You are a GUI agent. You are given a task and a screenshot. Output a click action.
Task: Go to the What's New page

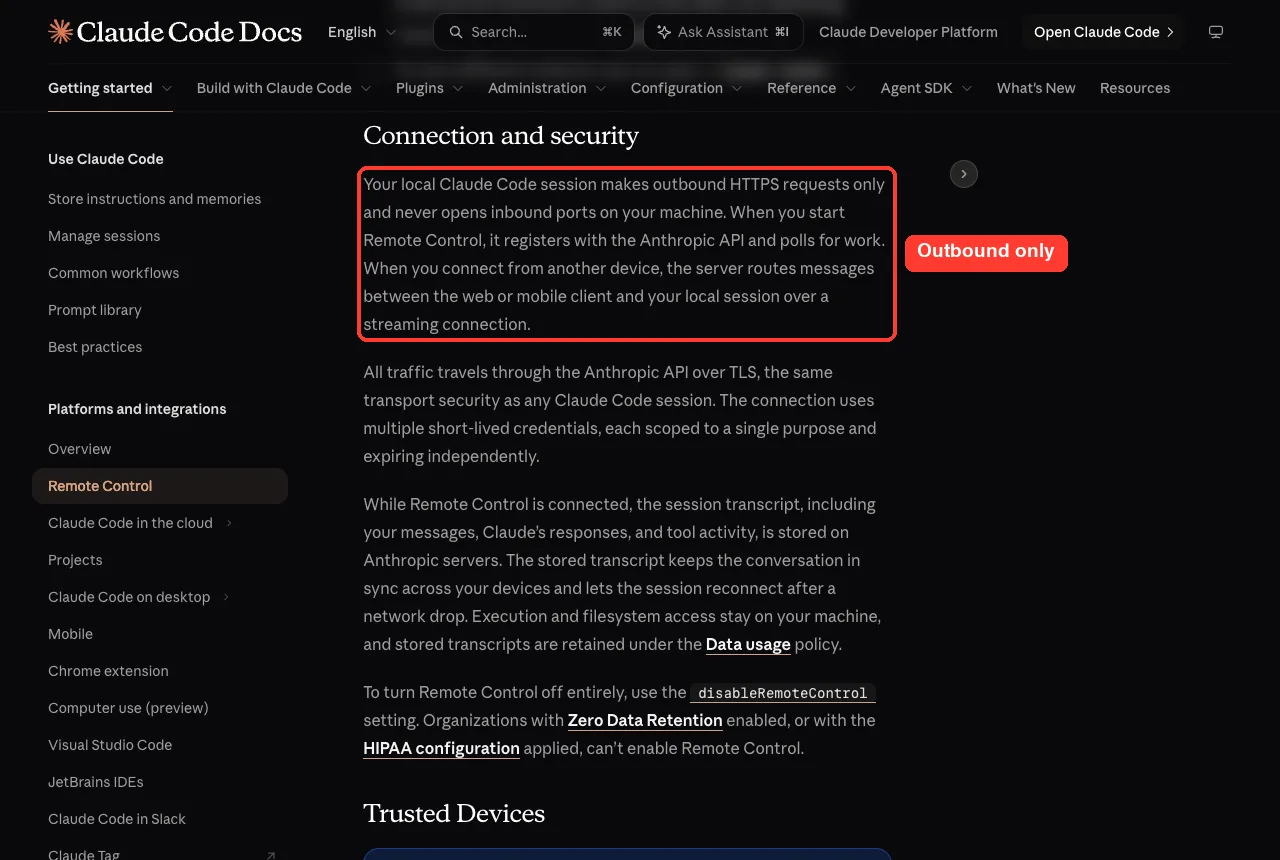[x=1036, y=88]
